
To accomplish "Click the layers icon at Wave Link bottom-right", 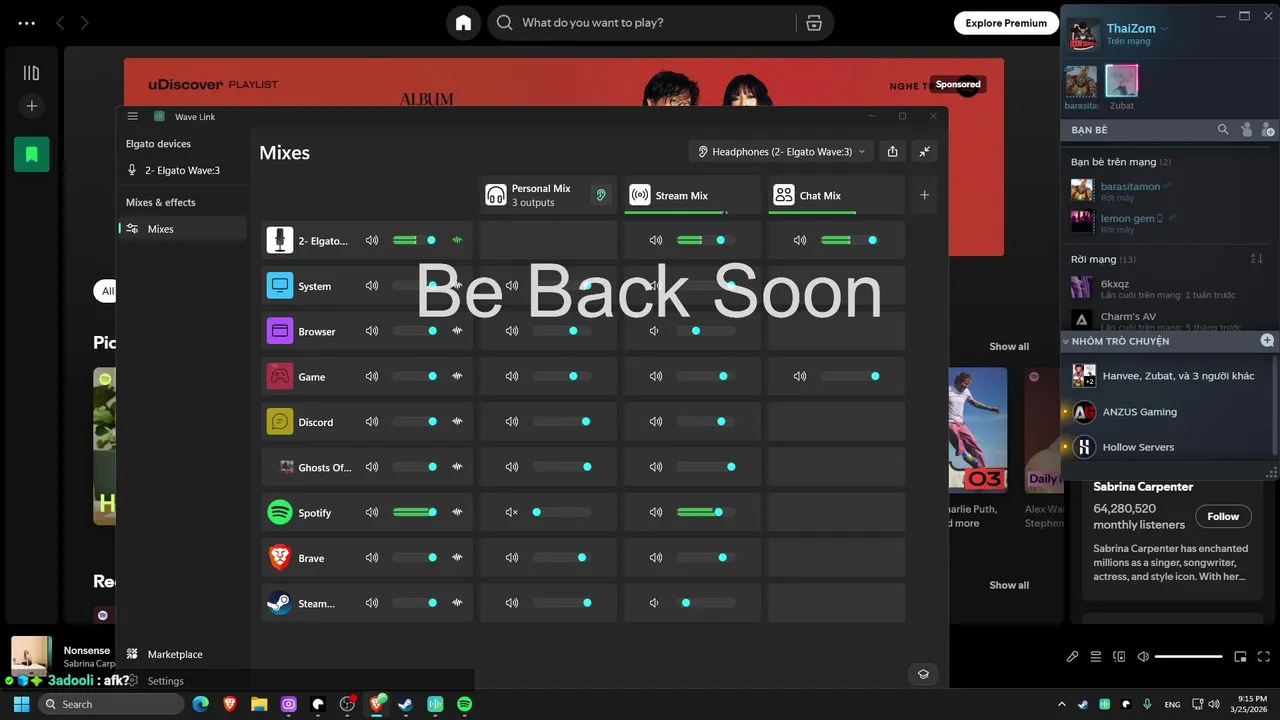I will tap(923, 674).
